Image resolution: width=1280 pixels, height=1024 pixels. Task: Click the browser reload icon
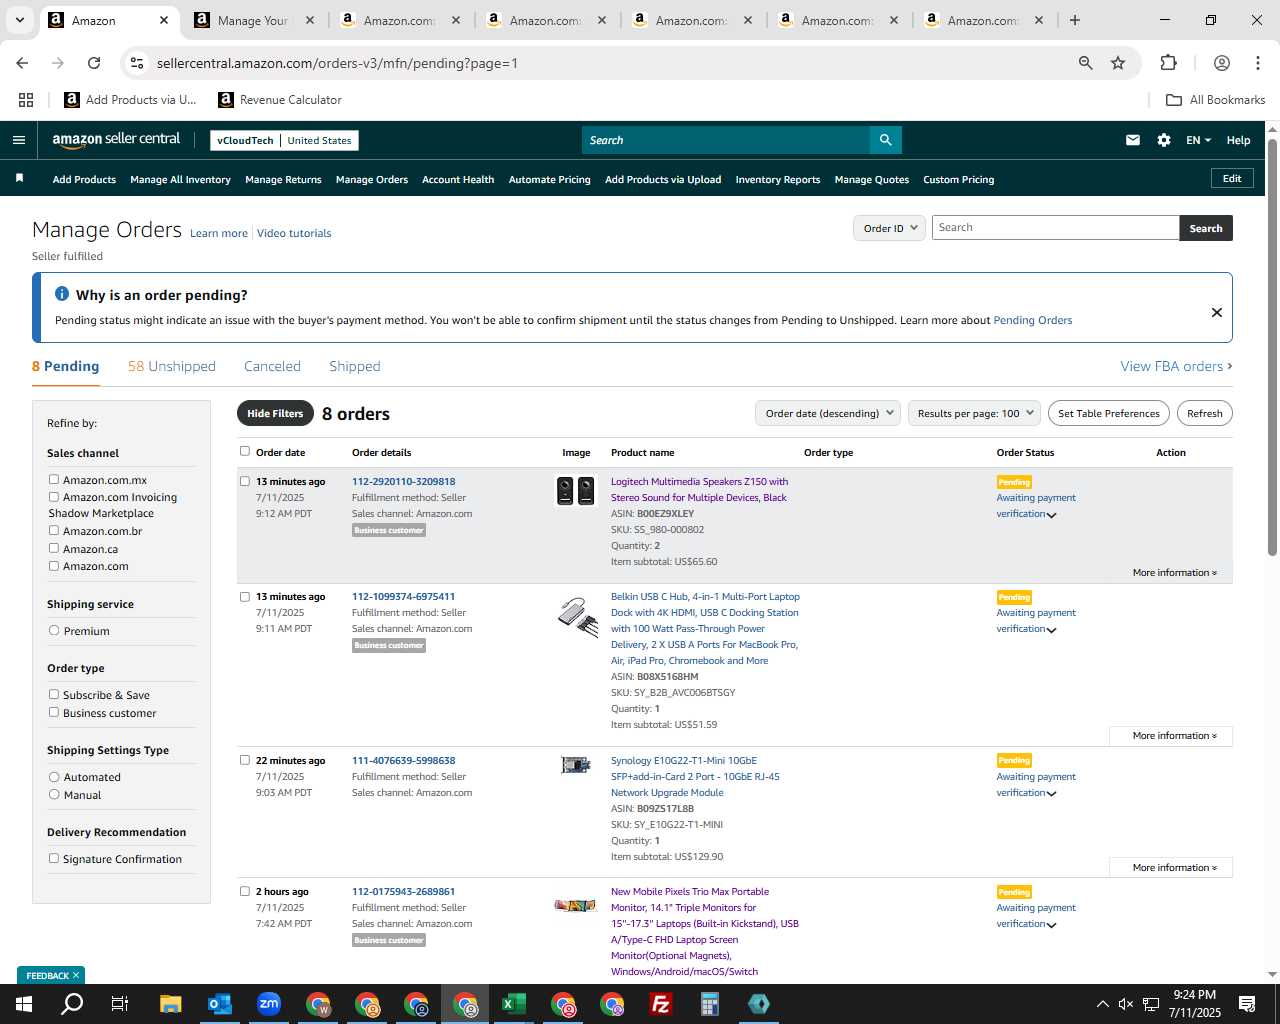click(x=94, y=63)
